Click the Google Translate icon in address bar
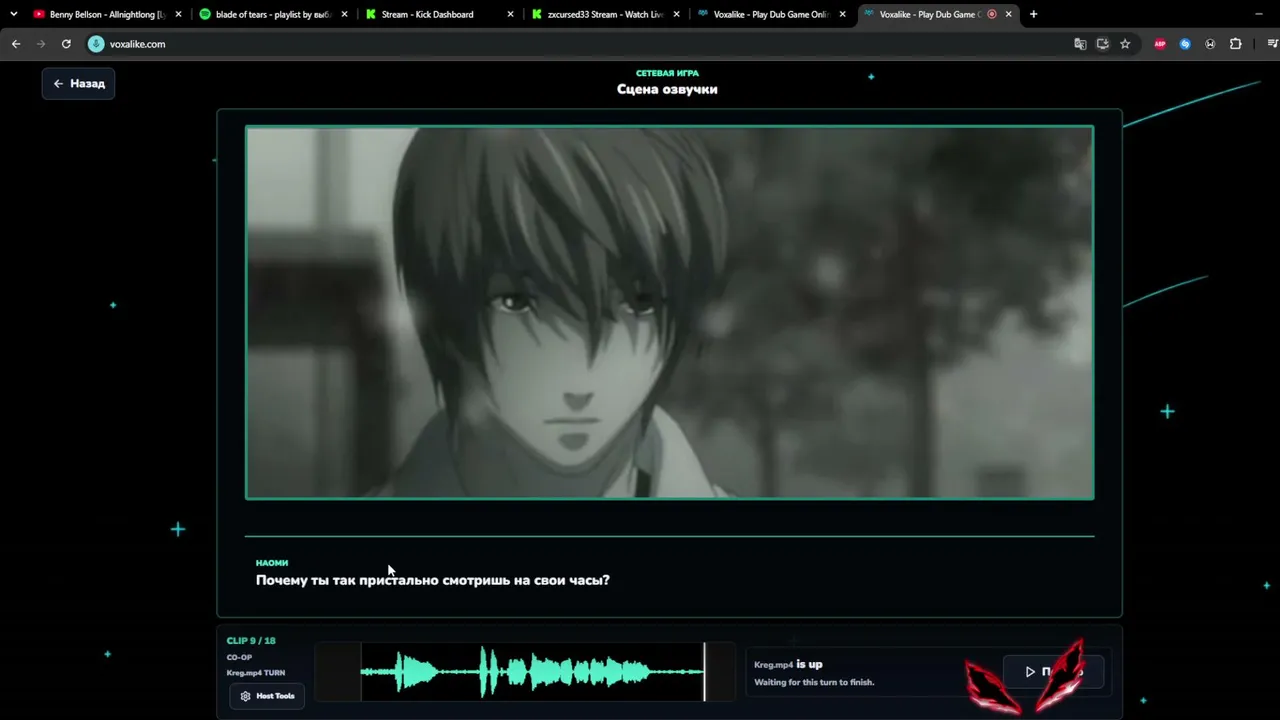The image size is (1280, 720). 1080,44
